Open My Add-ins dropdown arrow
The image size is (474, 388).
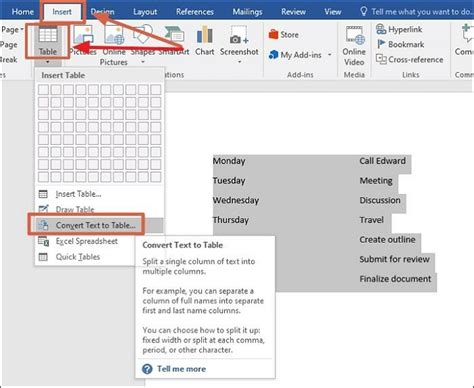[330, 55]
